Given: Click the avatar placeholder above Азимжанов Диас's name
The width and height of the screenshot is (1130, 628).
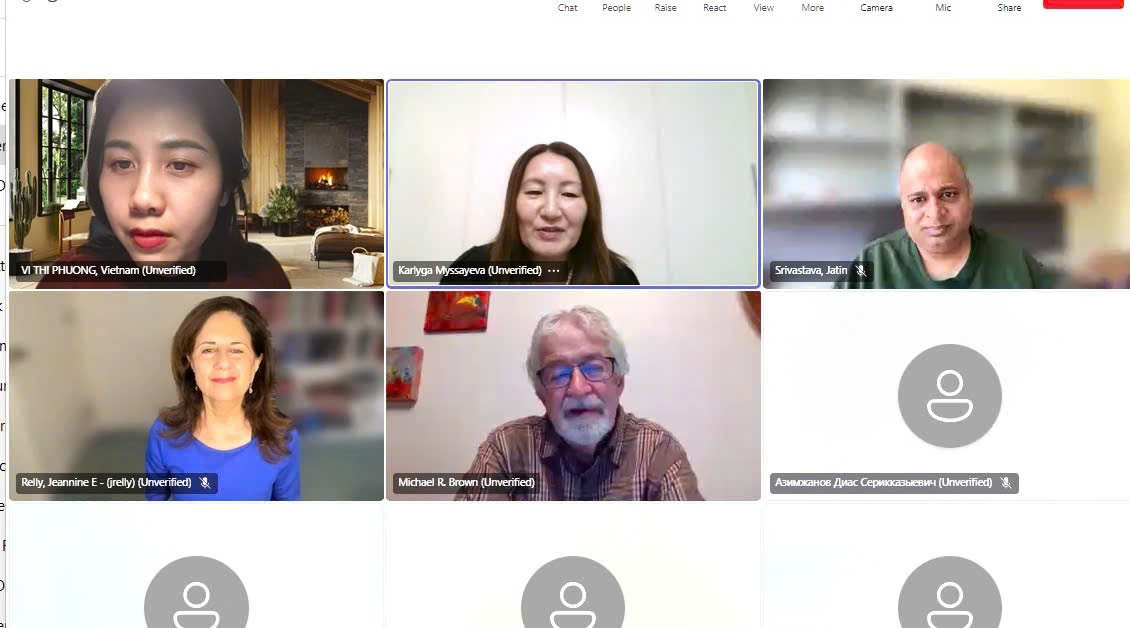Looking at the screenshot, I should coord(950,395).
